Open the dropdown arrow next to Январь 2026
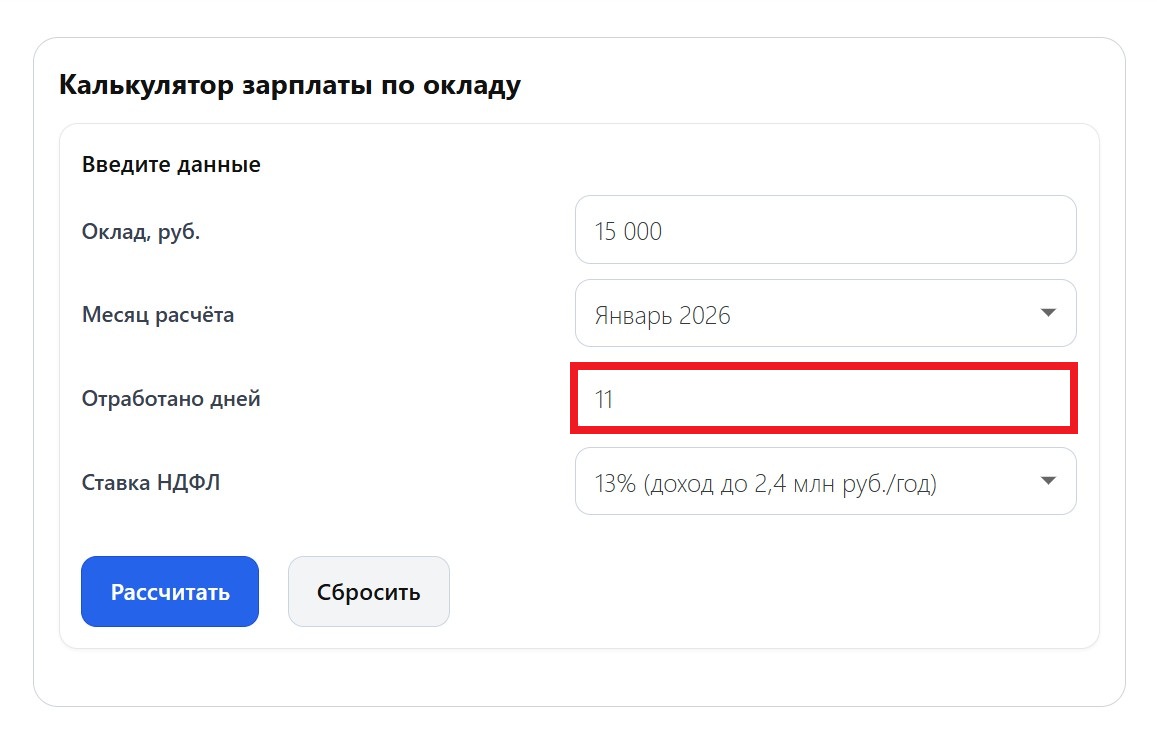This screenshot has height=741, width=1157. coord(1048,313)
